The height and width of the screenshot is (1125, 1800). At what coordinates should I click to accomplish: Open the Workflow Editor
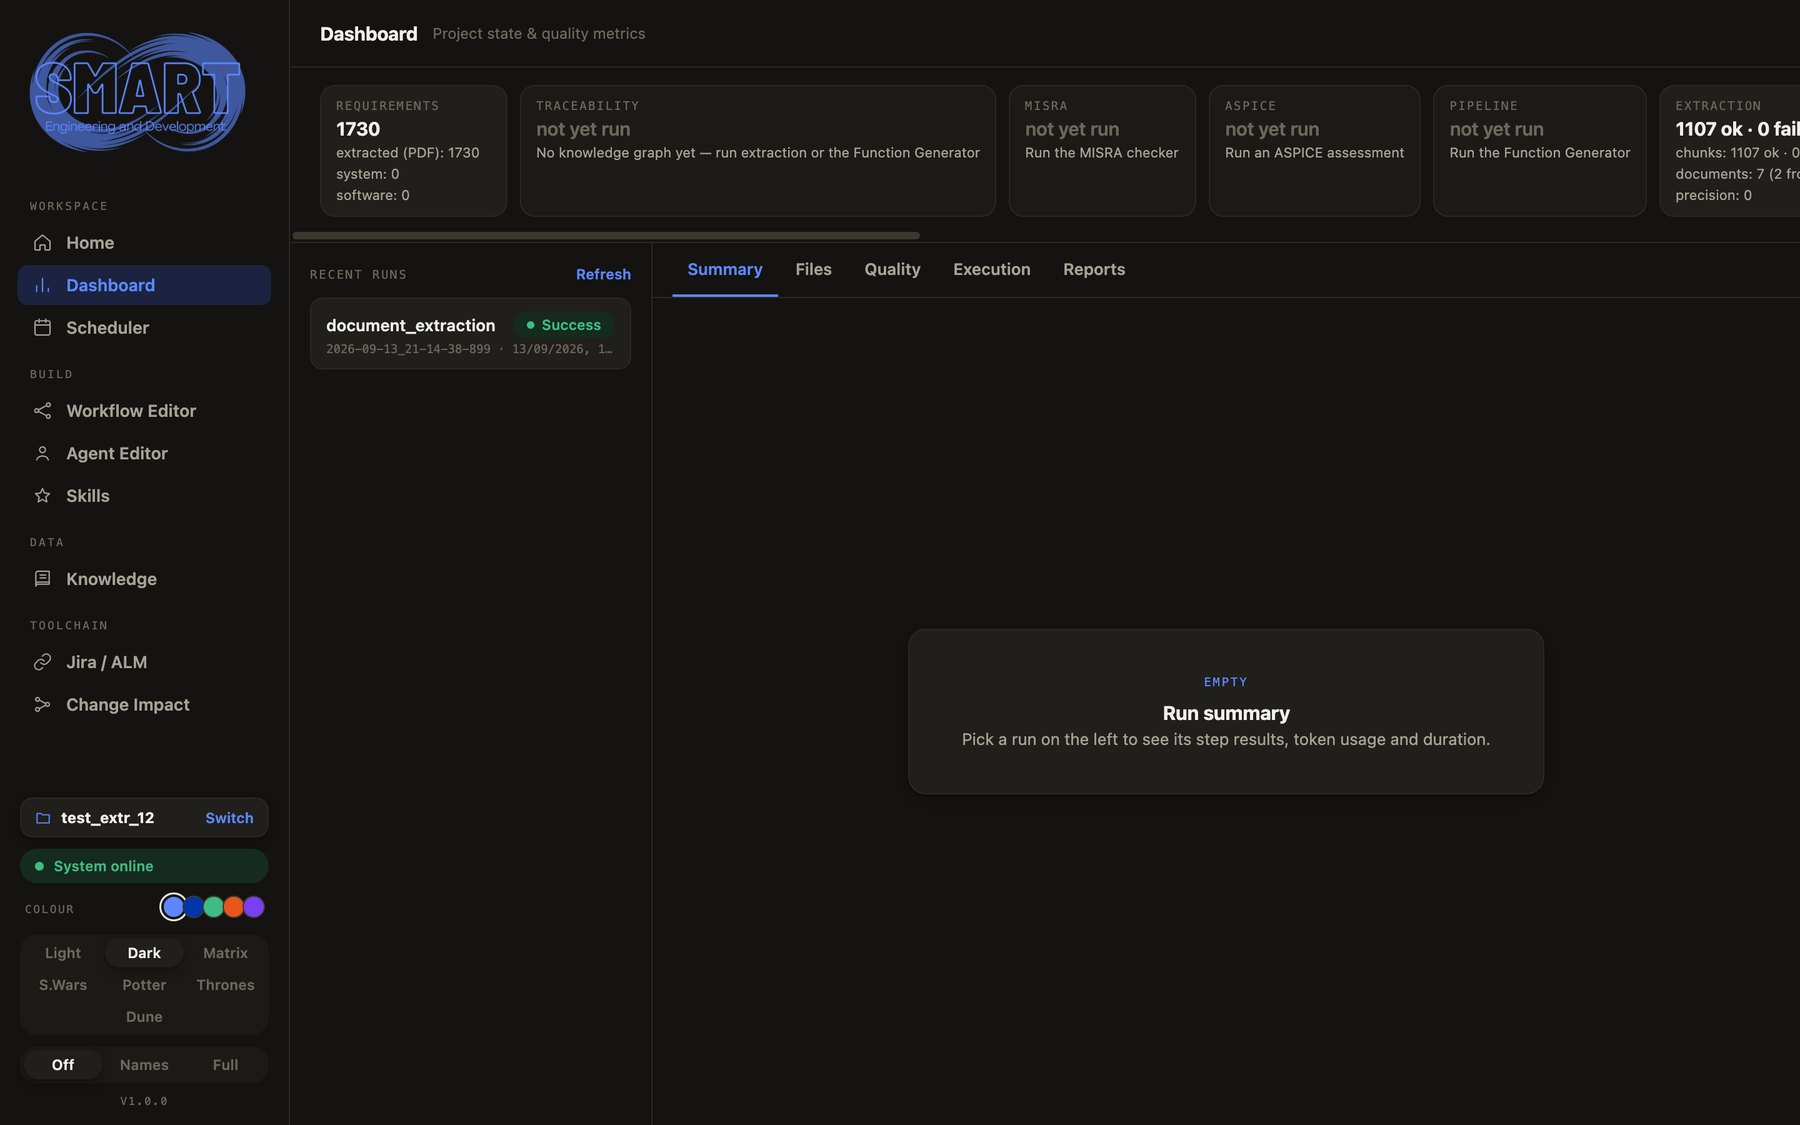pyautogui.click(x=144, y=411)
